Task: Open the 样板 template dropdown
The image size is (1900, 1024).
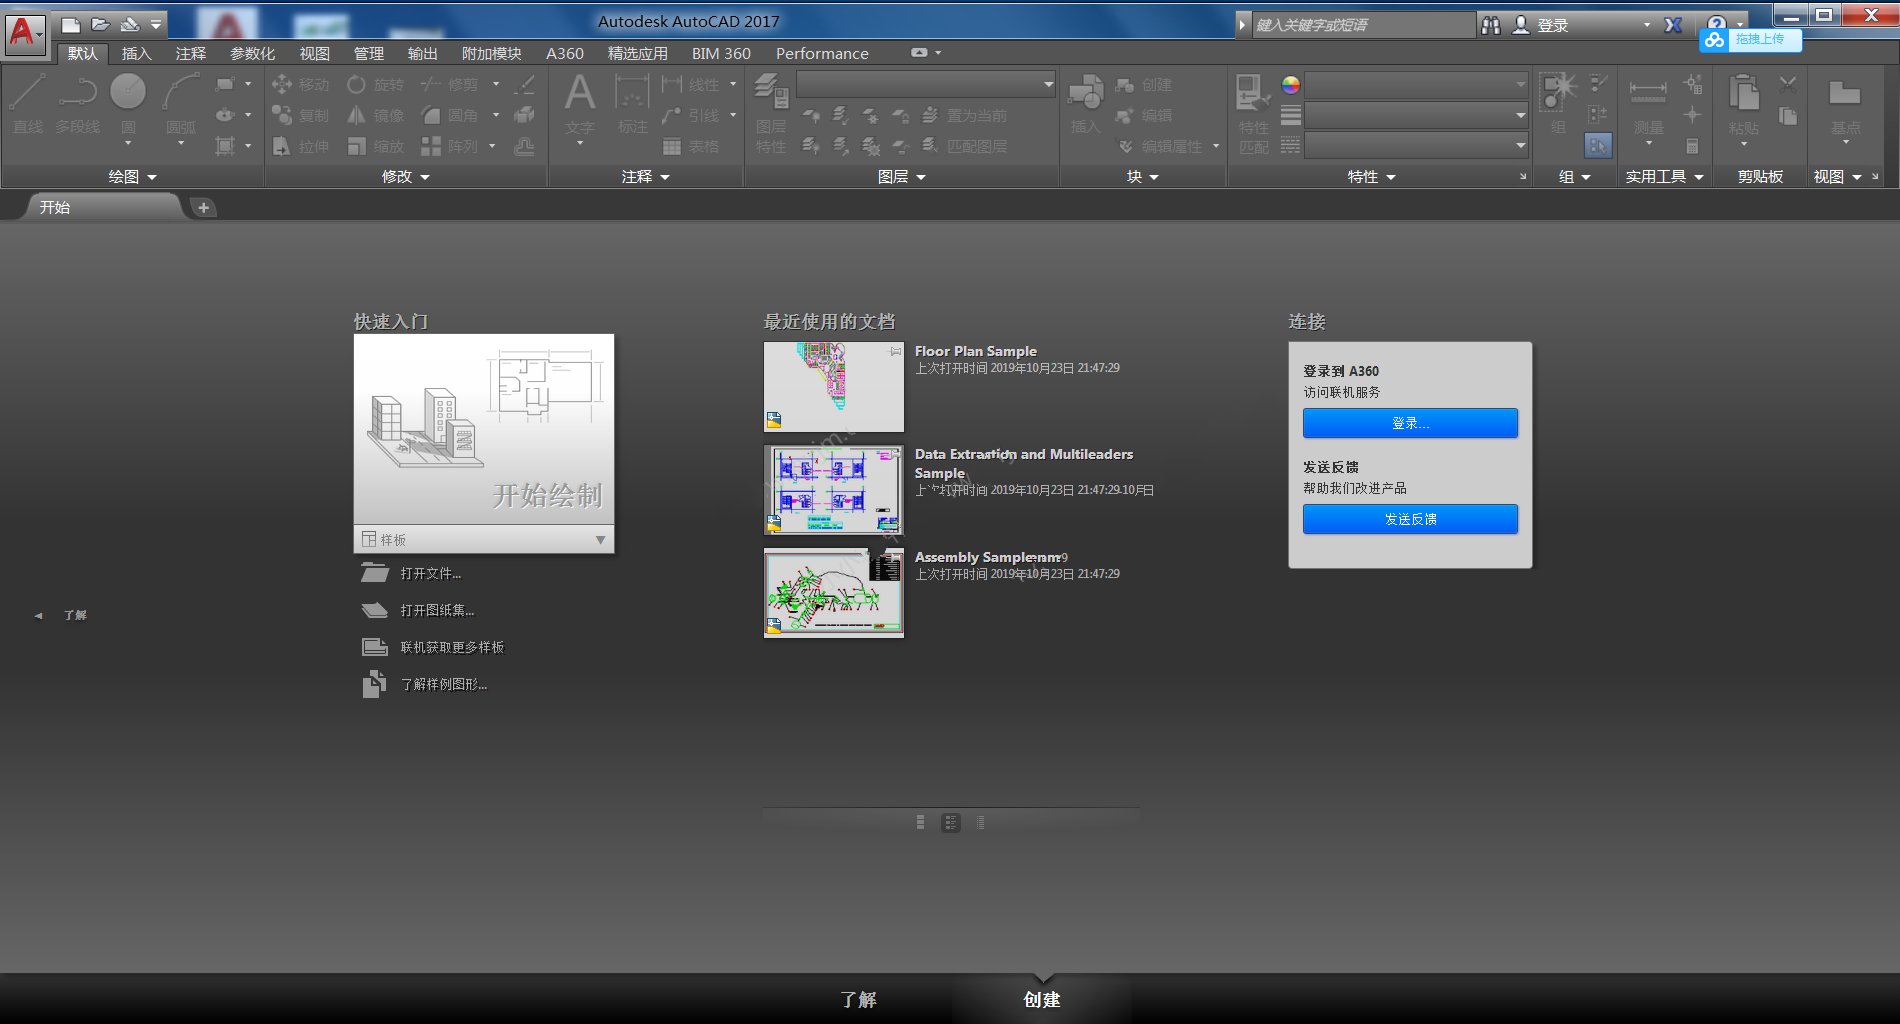Action: tap(484, 539)
